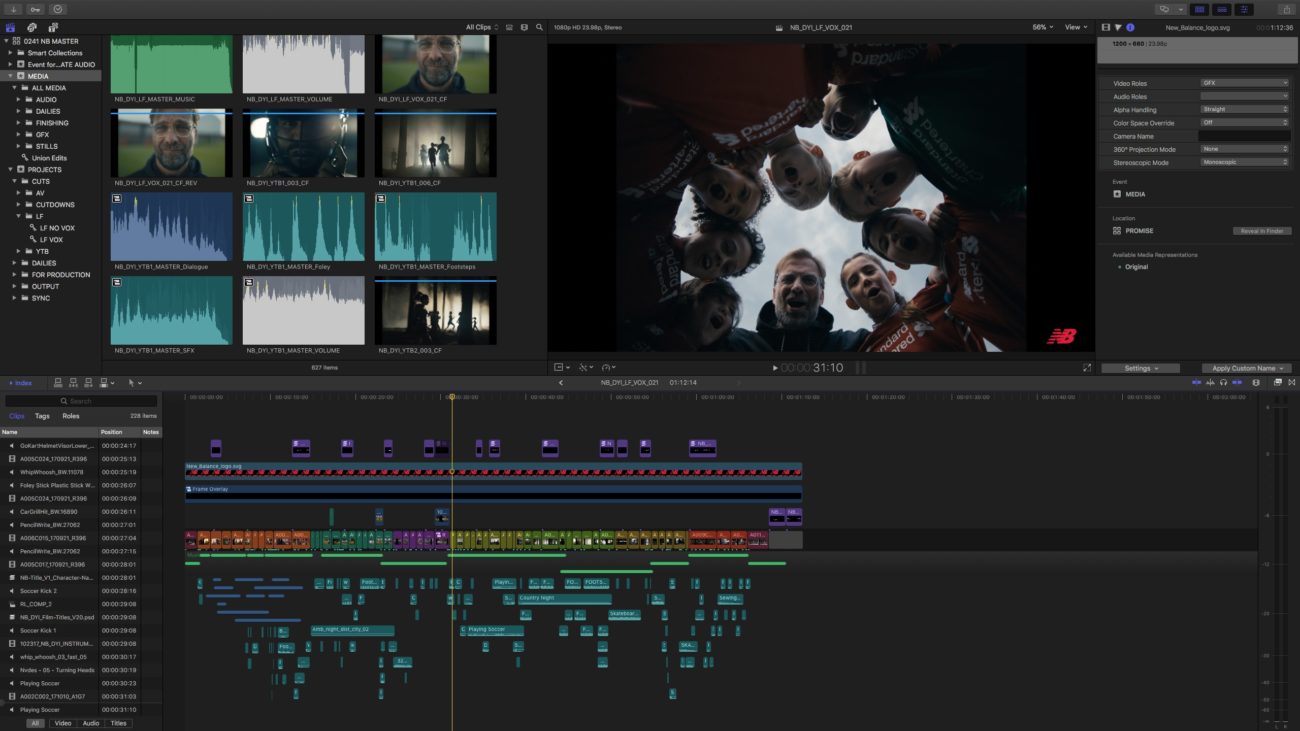Click the index Search field
This screenshot has height=731, width=1300.
point(81,401)
